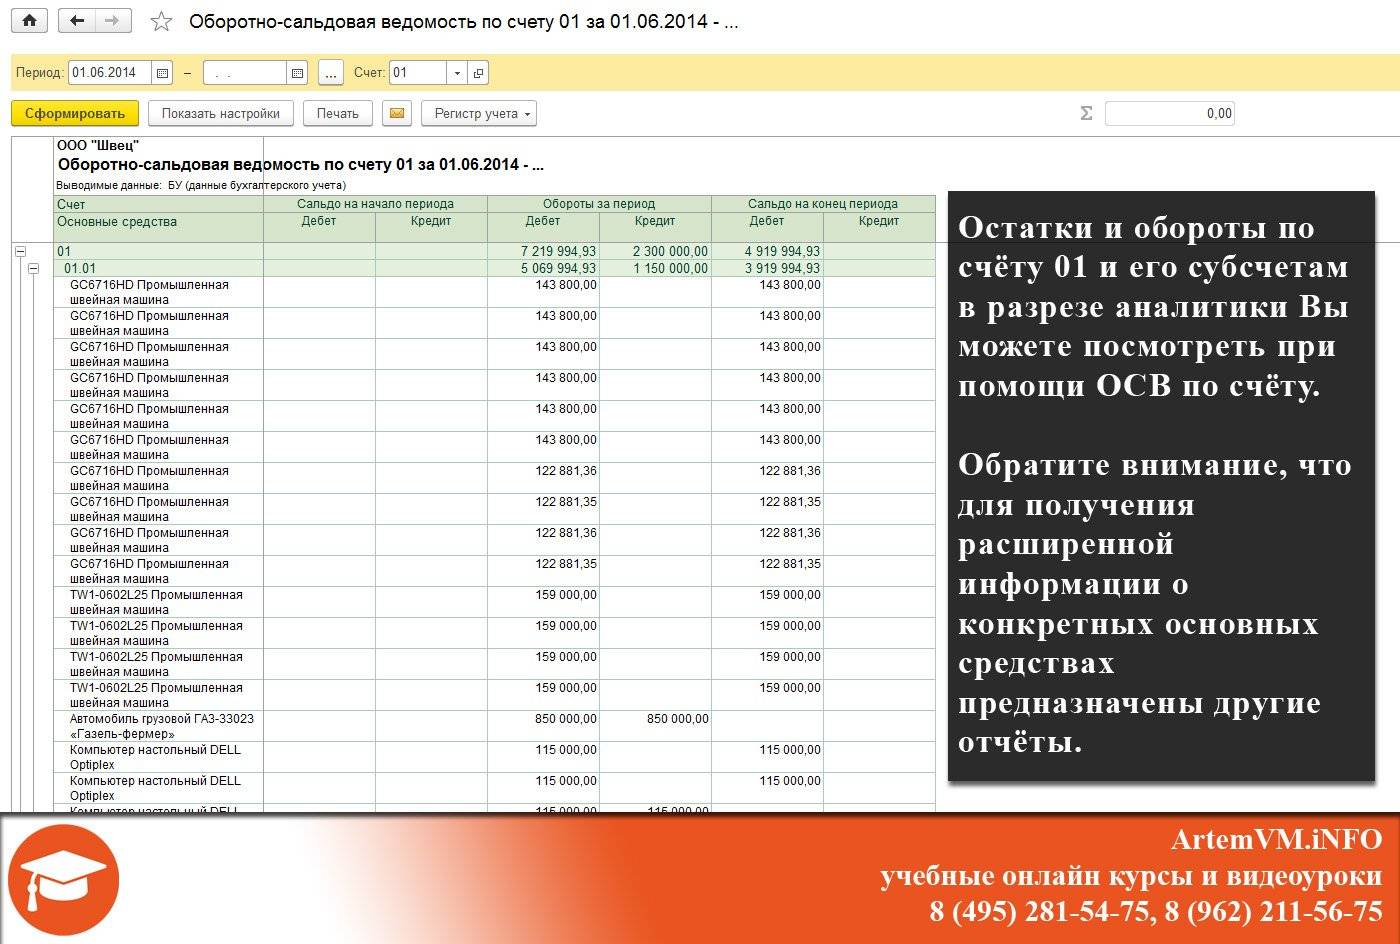Collapse the 01.01 subaccount group
The image size is (1400, 944).
point(33,268)
